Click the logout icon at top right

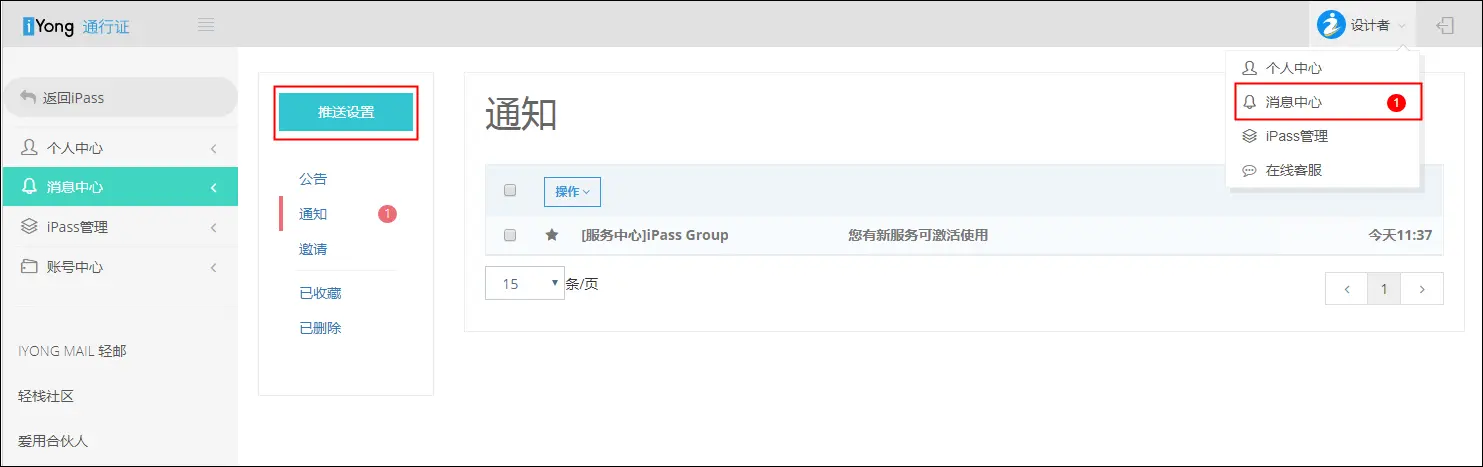pyautogui.click(x=1445, y=26)
